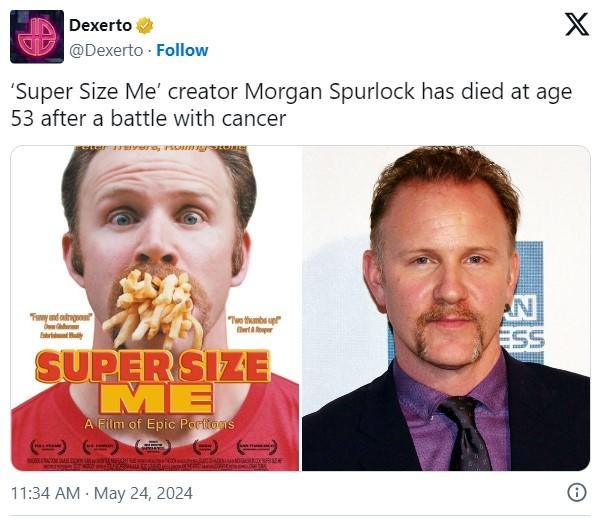
Task: Click the tweet text about Morgan Spurlock
Action: click(x=291, y=105)
